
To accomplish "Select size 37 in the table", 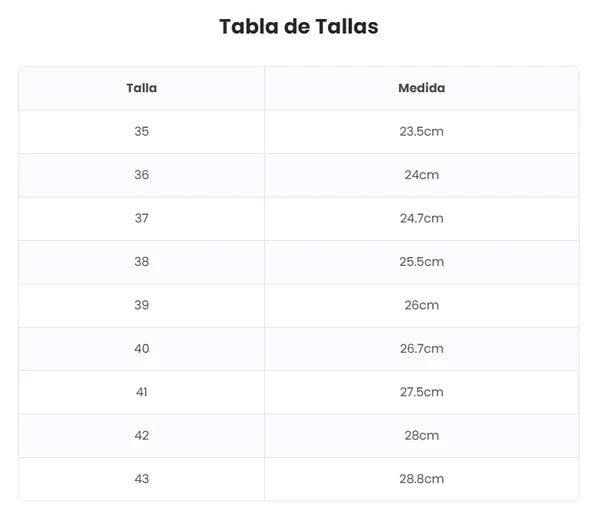I will coord(141,218).
